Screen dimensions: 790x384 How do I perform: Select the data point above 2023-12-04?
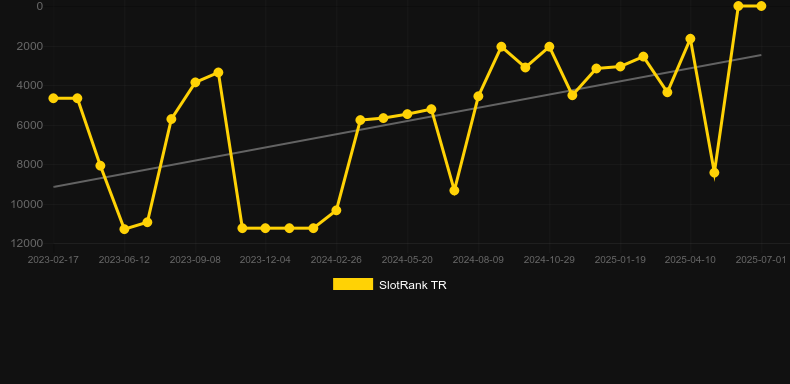tap(266, 228)
